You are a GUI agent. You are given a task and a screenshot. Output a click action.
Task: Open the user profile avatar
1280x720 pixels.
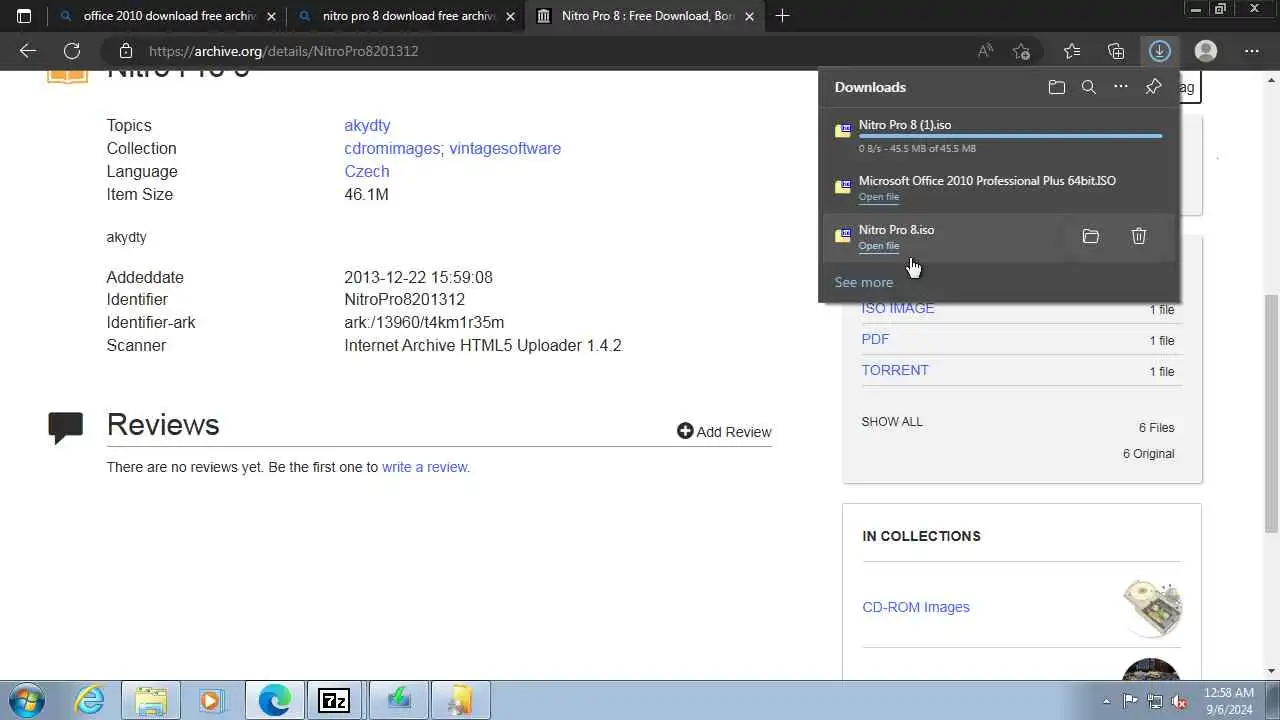click(x=1206, y=51)
